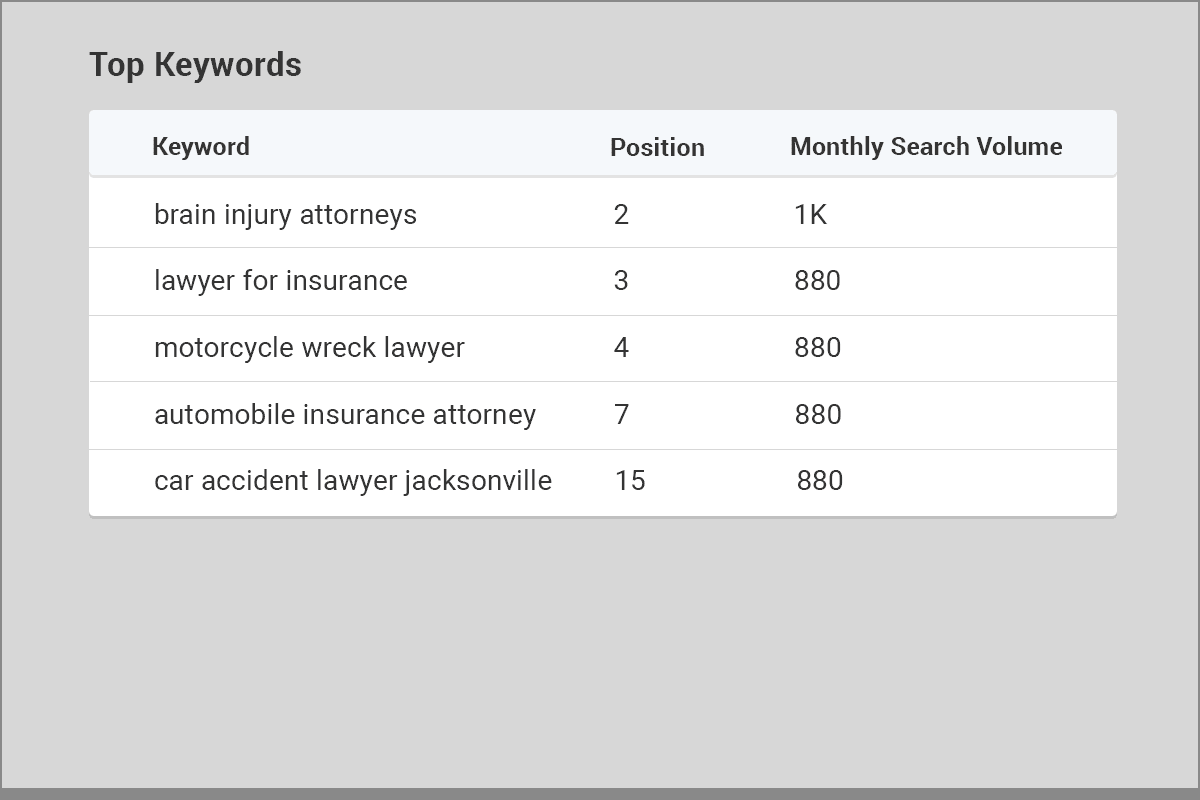Open the lawyer for insurance keyword
Viewport: 1200px width, 800px height.
(280, 281)
